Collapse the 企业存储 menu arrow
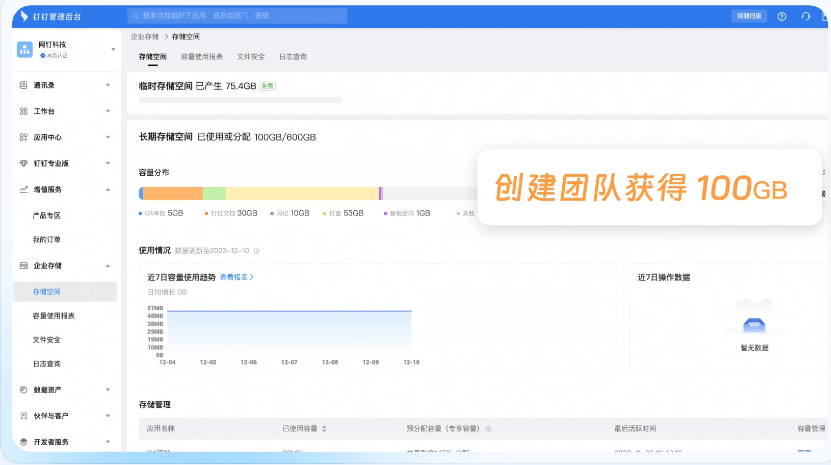 (108, 266)
